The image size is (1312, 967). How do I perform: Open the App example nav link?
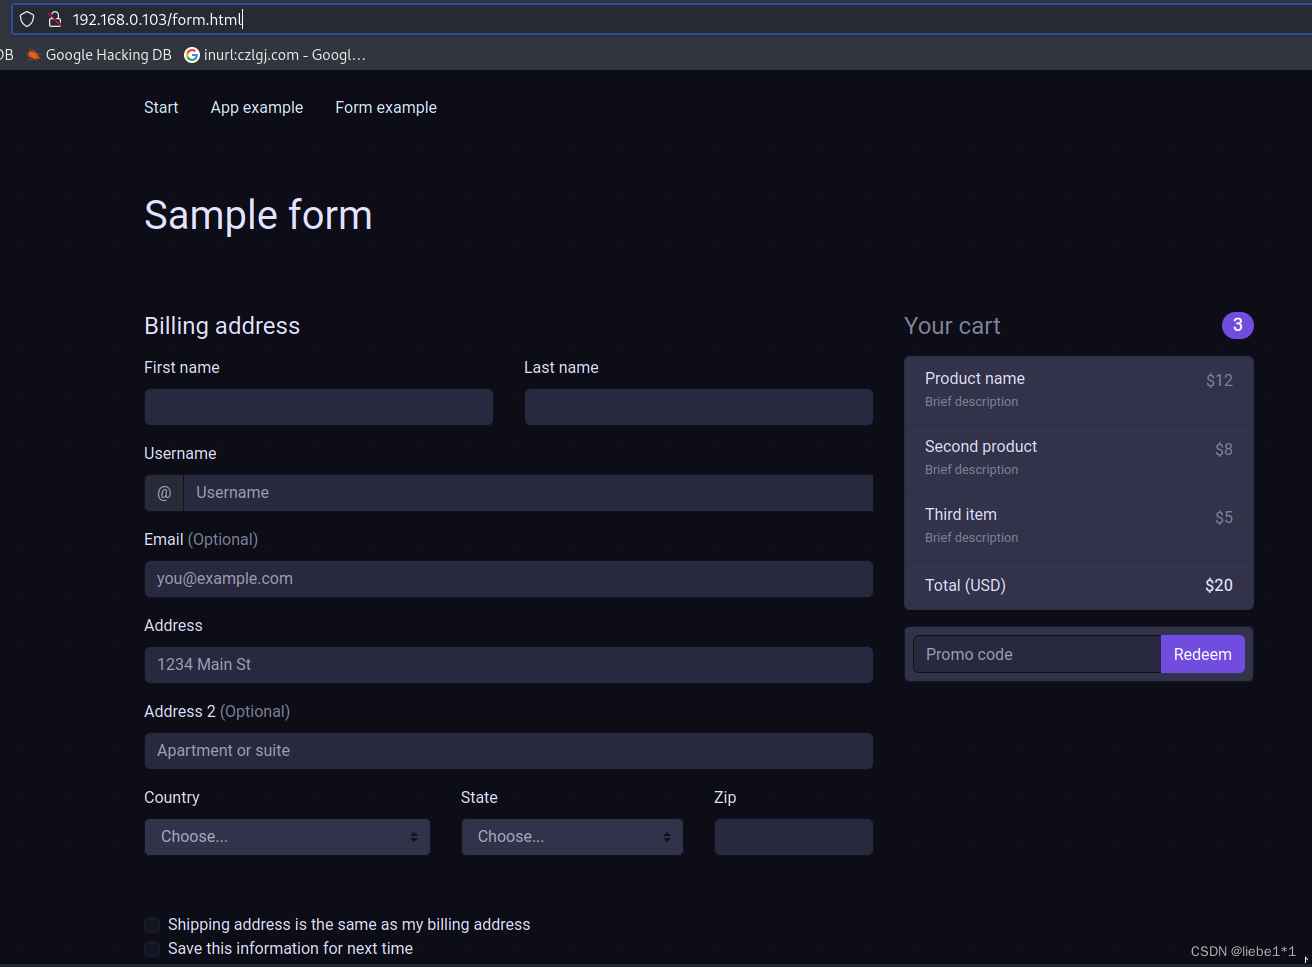256,107
